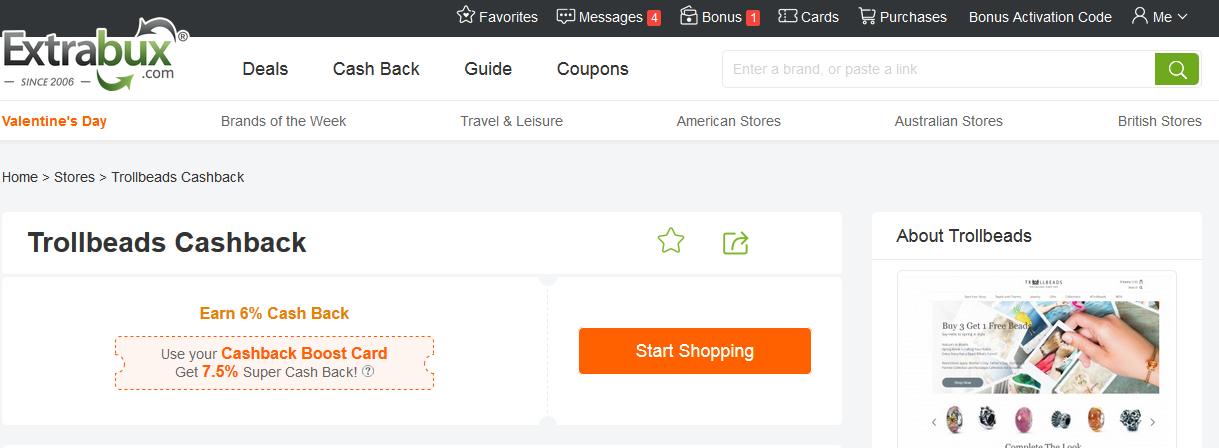
Task: Switch to the Cash Back menu
Action: tap(376, 69)
